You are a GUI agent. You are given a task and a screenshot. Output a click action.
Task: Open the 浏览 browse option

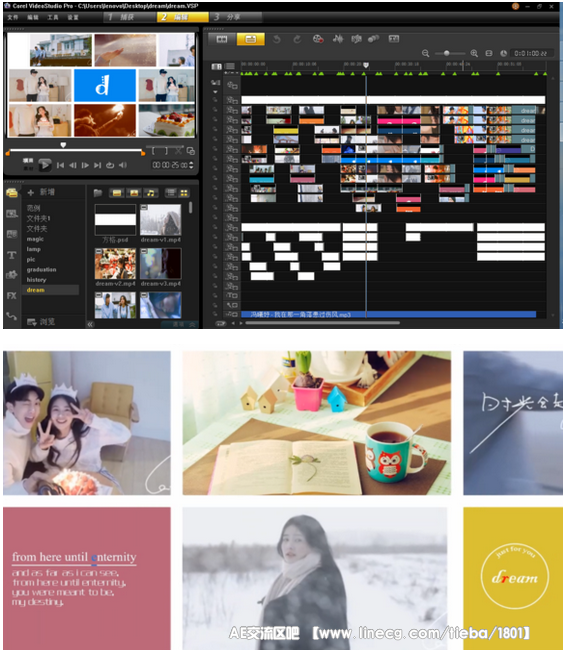[x=41, y=322]
